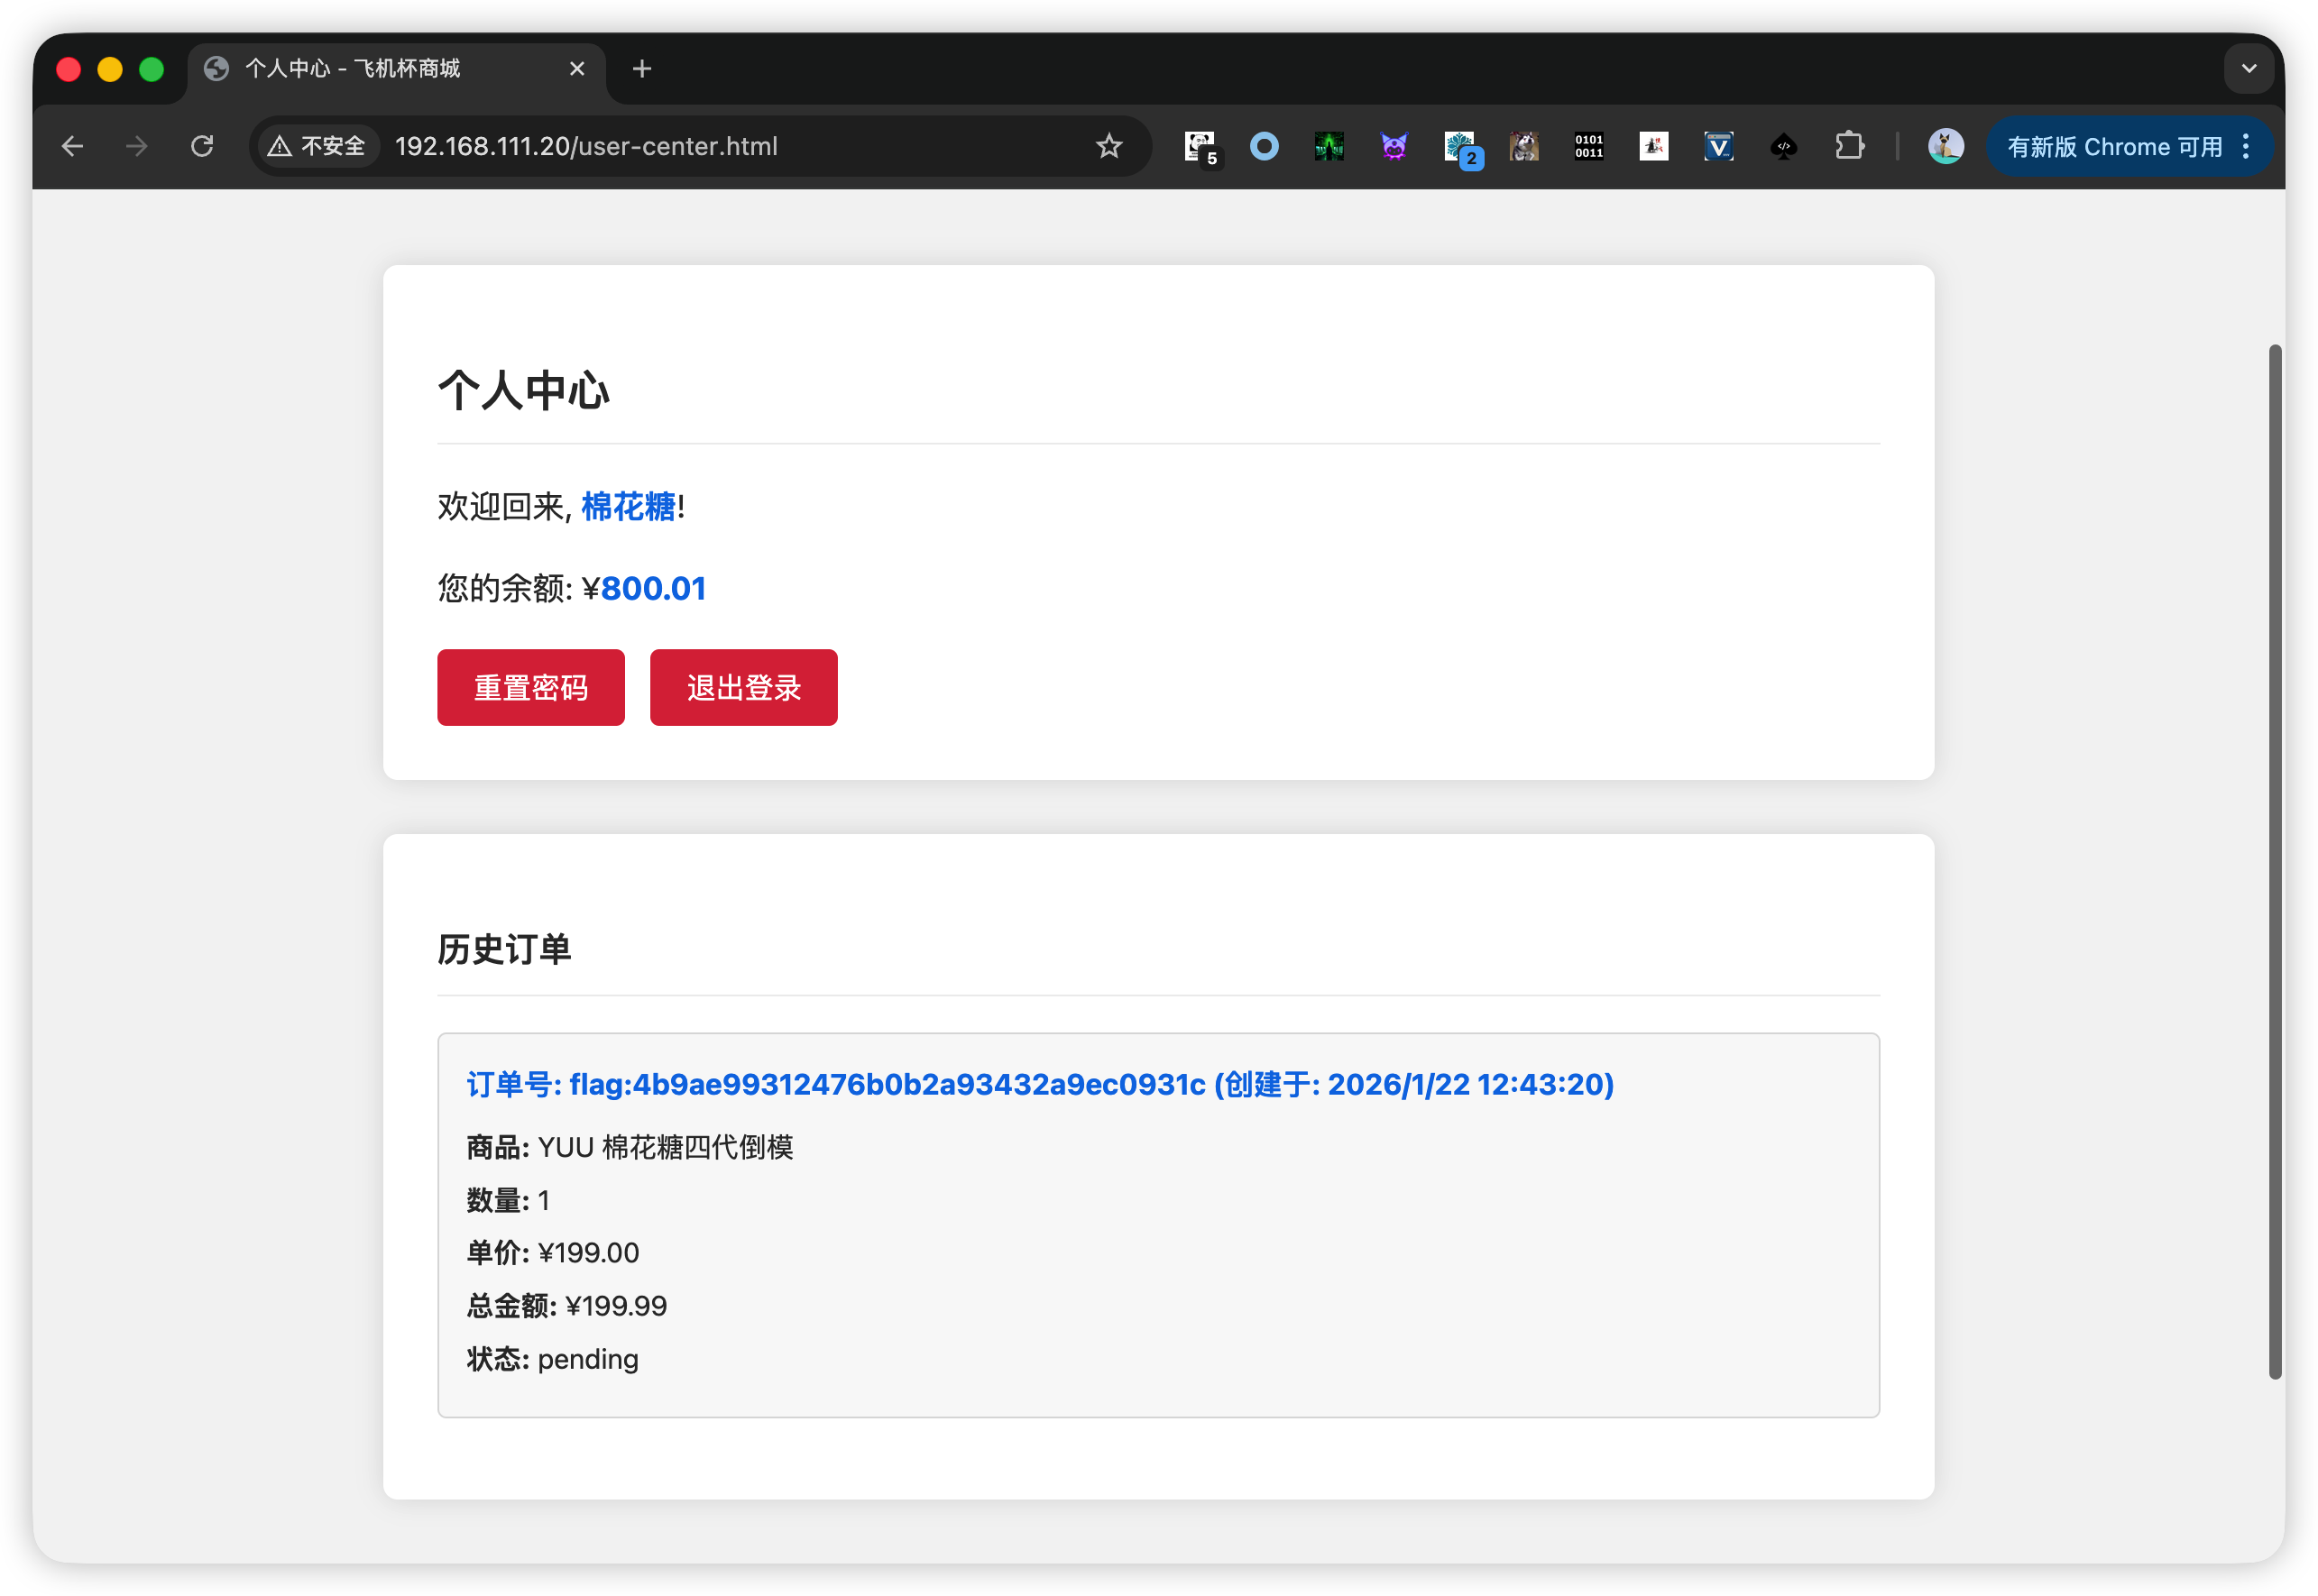Screen dimensions: 2318x1596
Task: Click the 退出登录 button
Action: tap(743, 687)
